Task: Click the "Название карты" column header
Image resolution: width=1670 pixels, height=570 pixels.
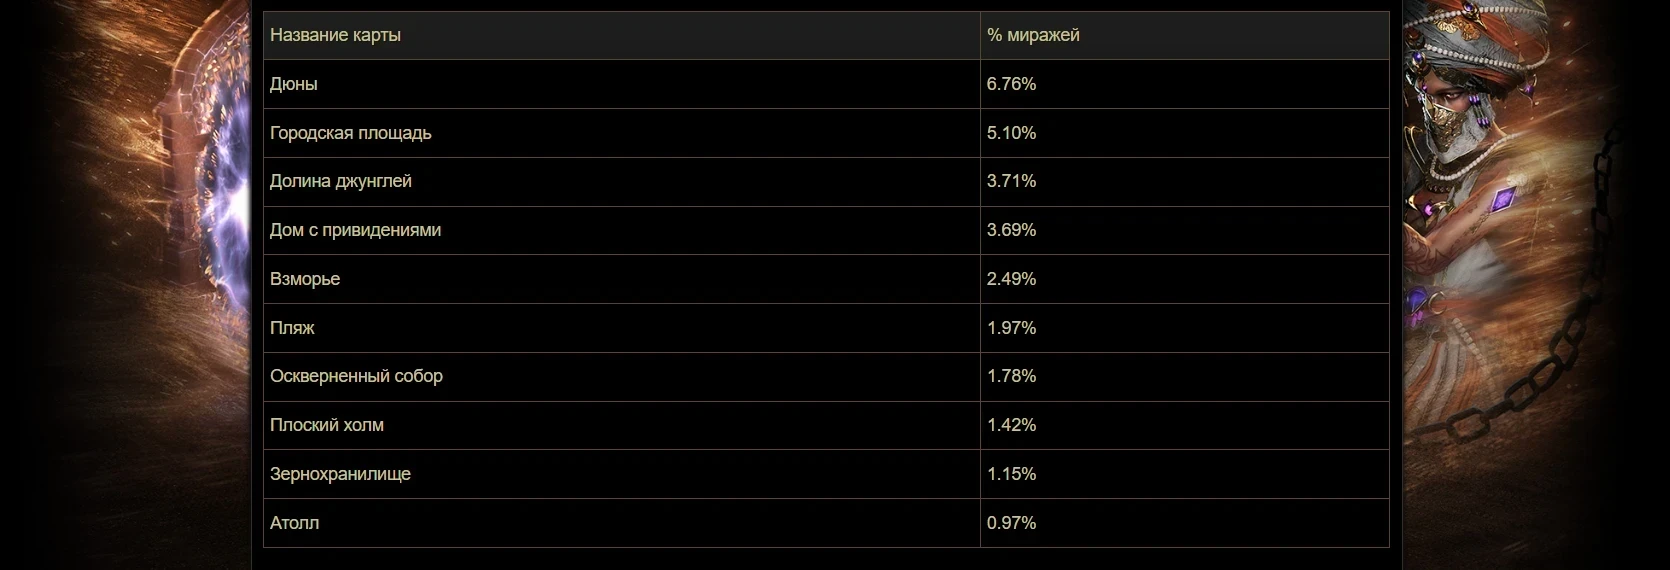Action: click(x=335, y=35)
